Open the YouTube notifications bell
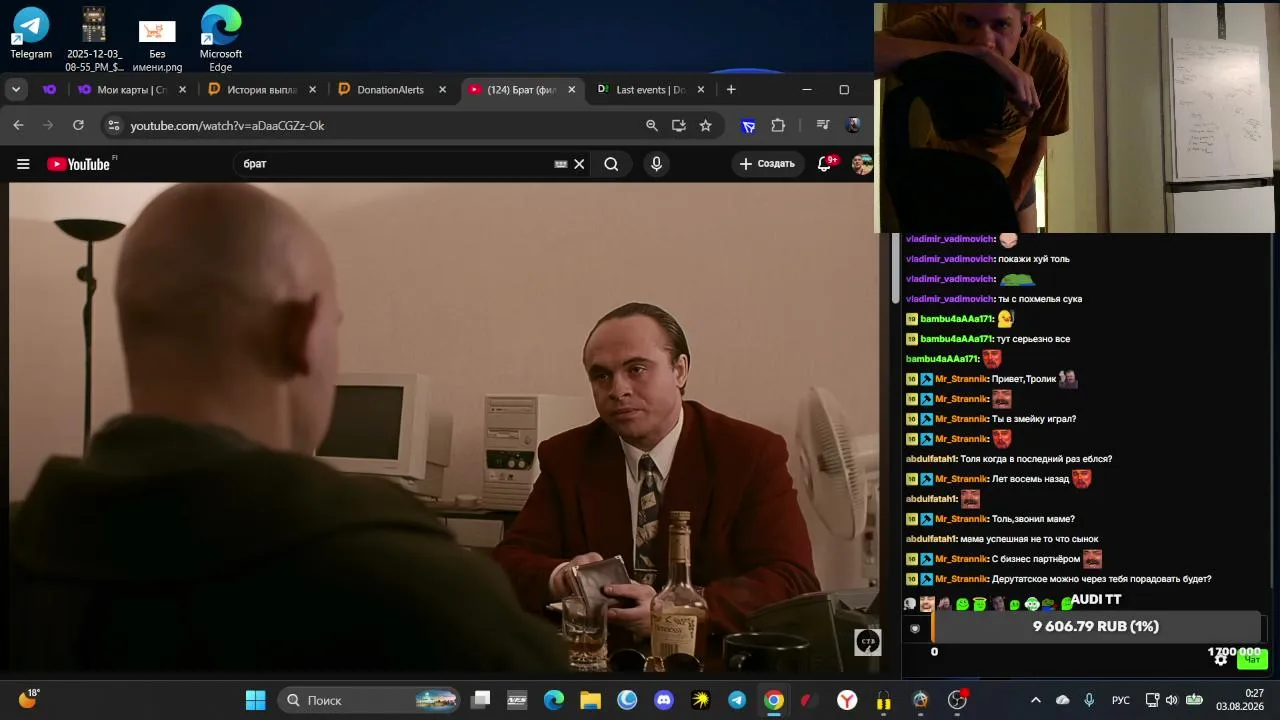 tap(825, 164)
